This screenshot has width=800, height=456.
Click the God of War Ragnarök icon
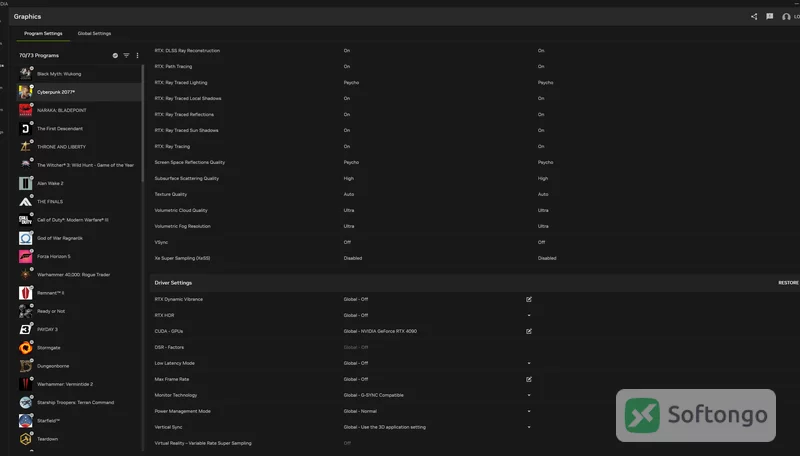[26, 238]
